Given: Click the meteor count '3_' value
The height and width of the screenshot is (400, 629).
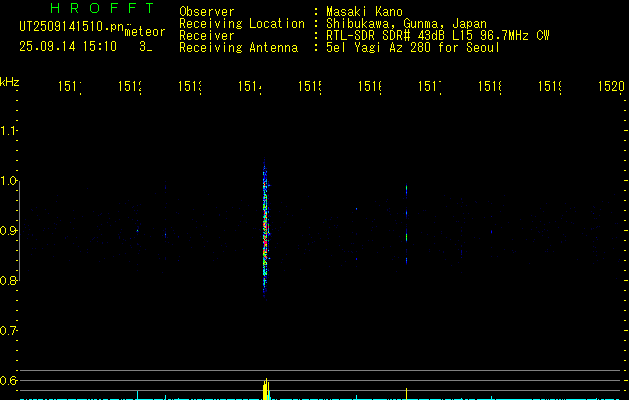Looking at the screenshot, I should tap(145, 47).
